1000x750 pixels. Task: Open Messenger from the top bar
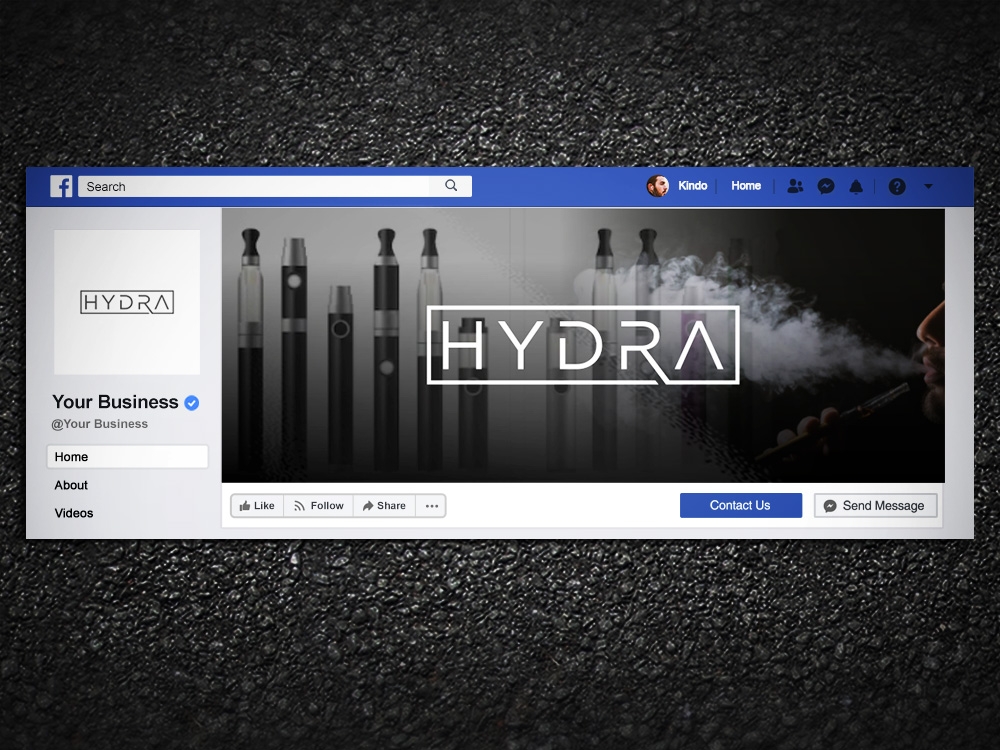(x=826, y=185)
